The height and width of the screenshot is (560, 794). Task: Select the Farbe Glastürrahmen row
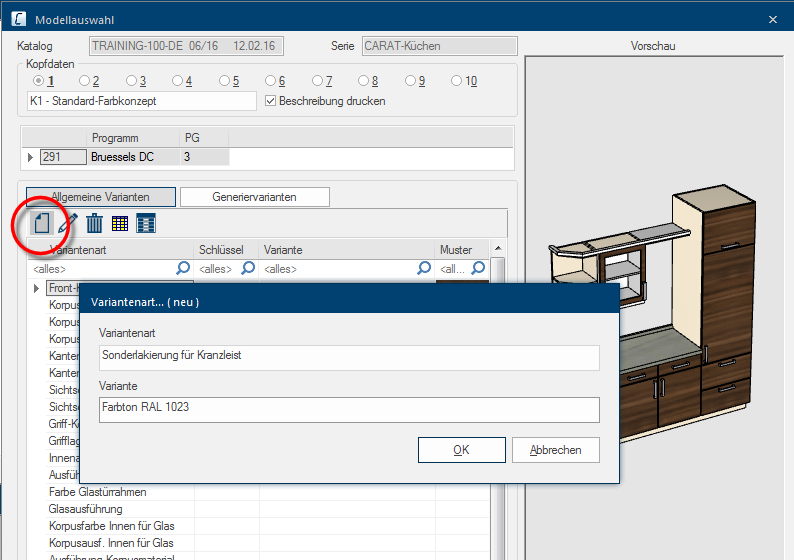coord(268,492)
